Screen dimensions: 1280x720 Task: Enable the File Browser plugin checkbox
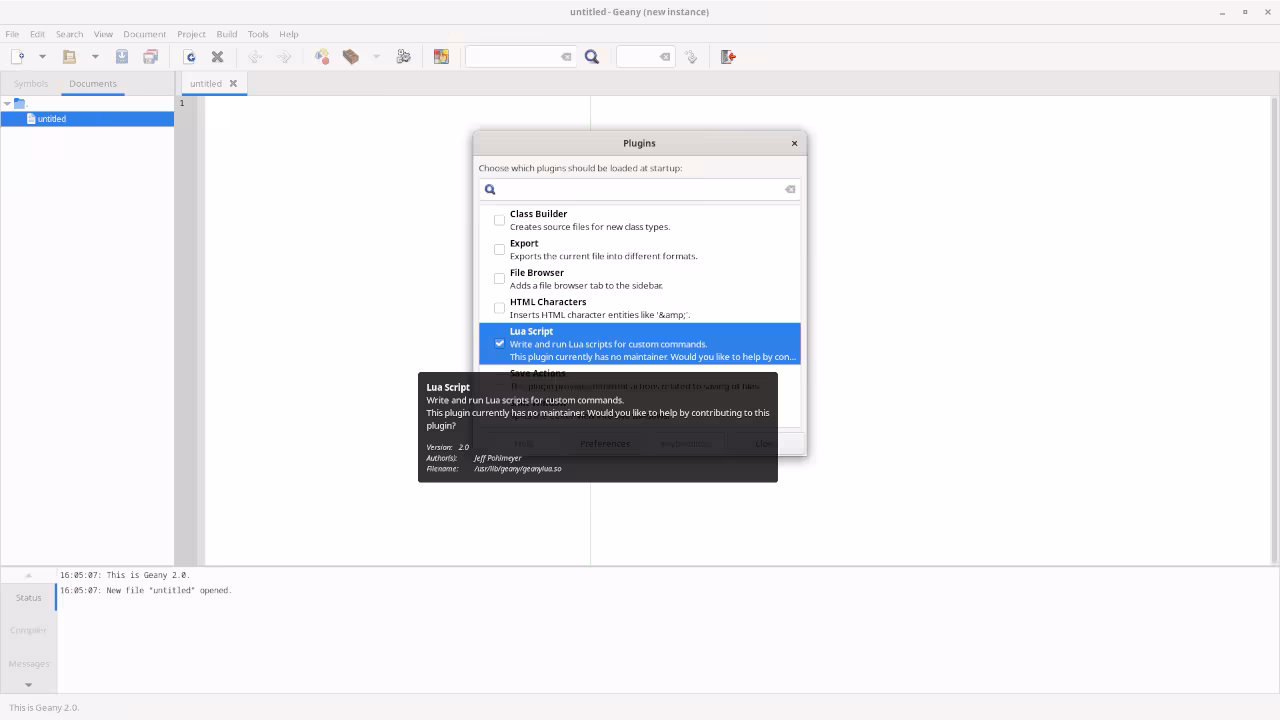[x=499, y=278]
